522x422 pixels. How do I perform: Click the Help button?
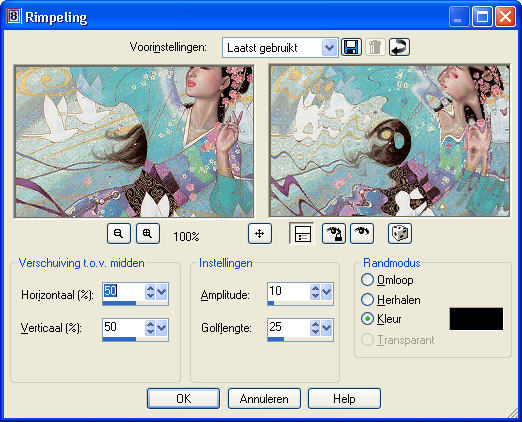344,398
